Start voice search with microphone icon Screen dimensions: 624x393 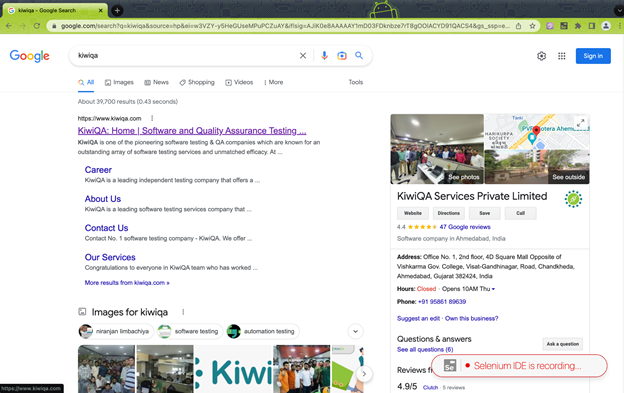pyautogui.click(x=324, y=56)
